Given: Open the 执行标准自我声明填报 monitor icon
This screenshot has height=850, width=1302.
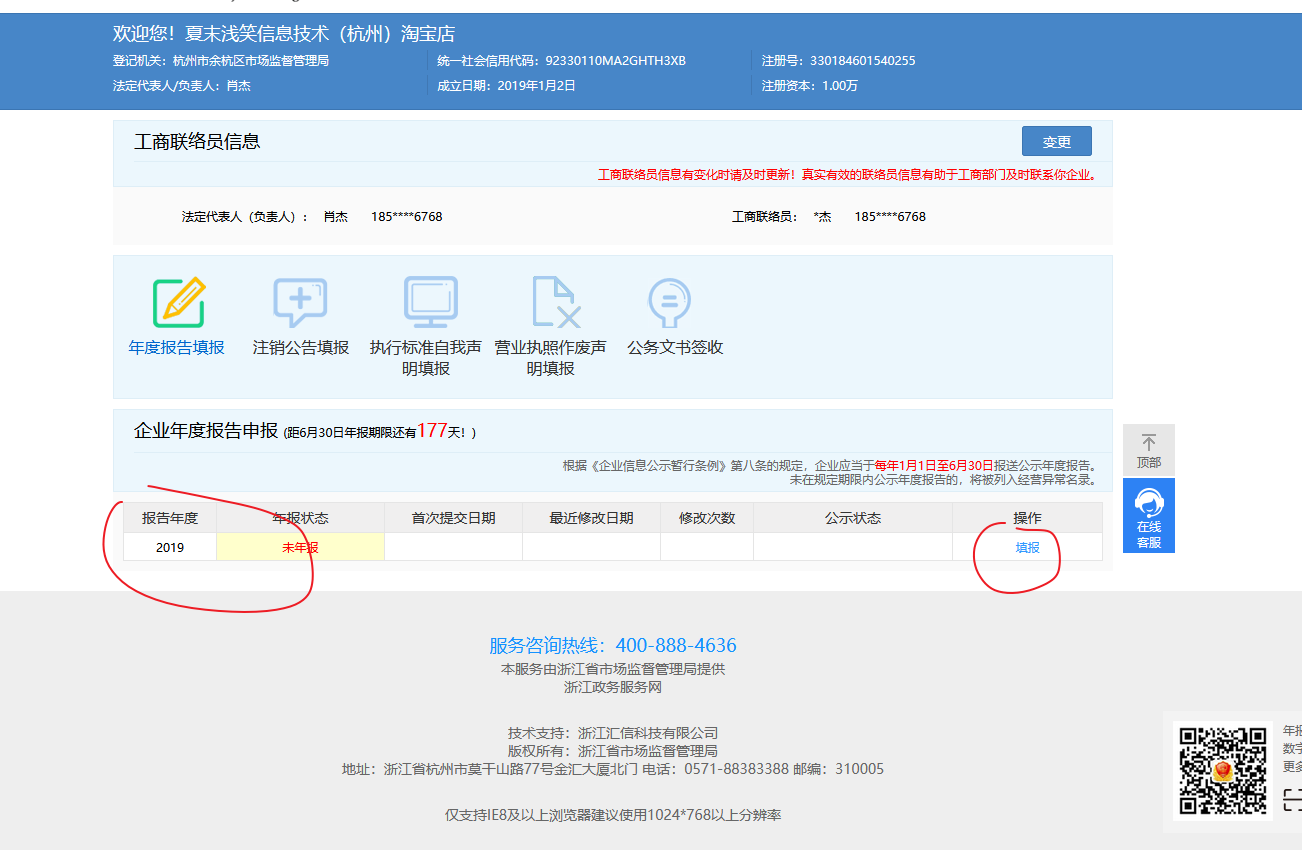Looking at the screenshot, I should (431, 303).
